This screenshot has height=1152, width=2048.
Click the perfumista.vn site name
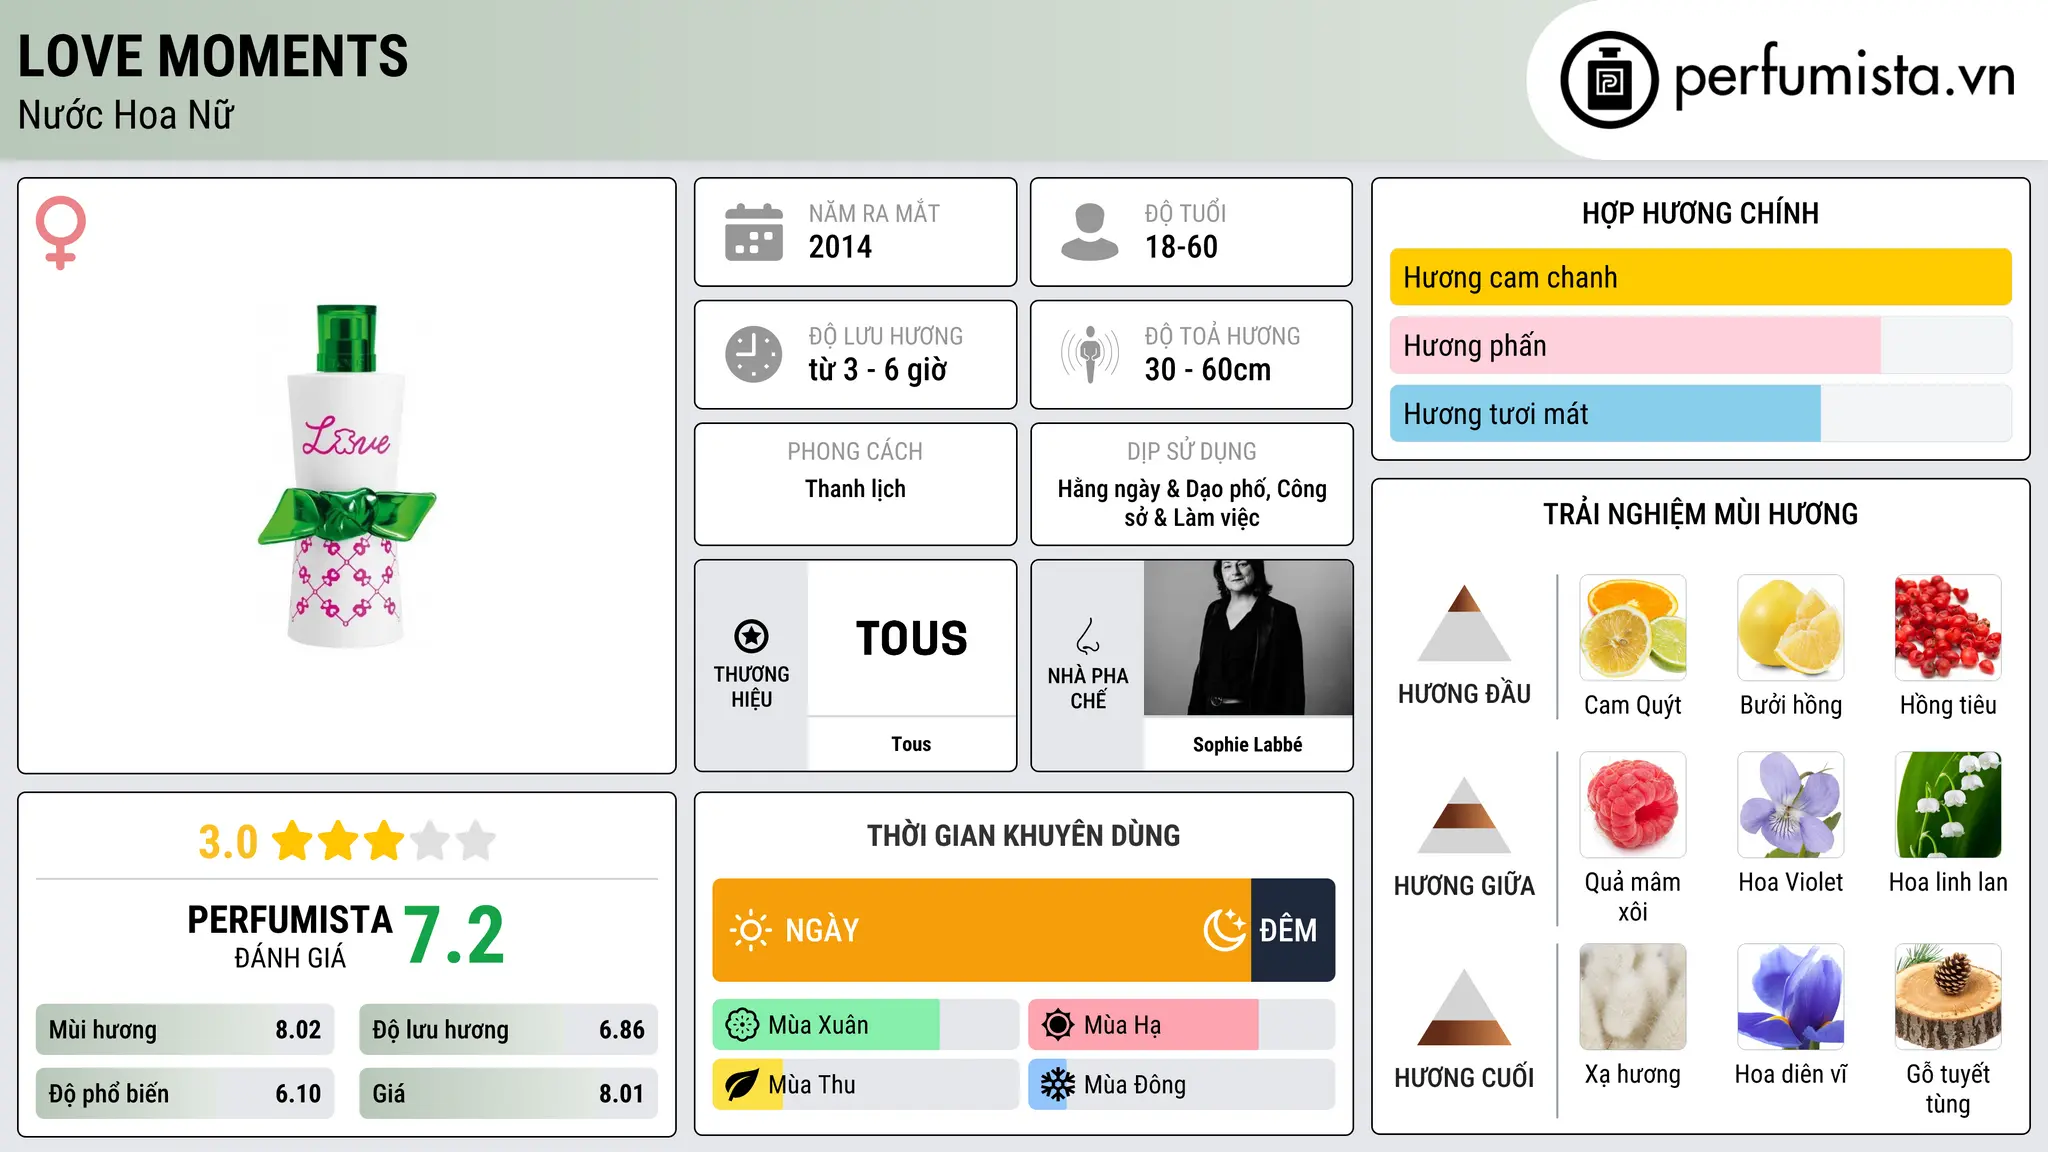[x=1844, y=76]
